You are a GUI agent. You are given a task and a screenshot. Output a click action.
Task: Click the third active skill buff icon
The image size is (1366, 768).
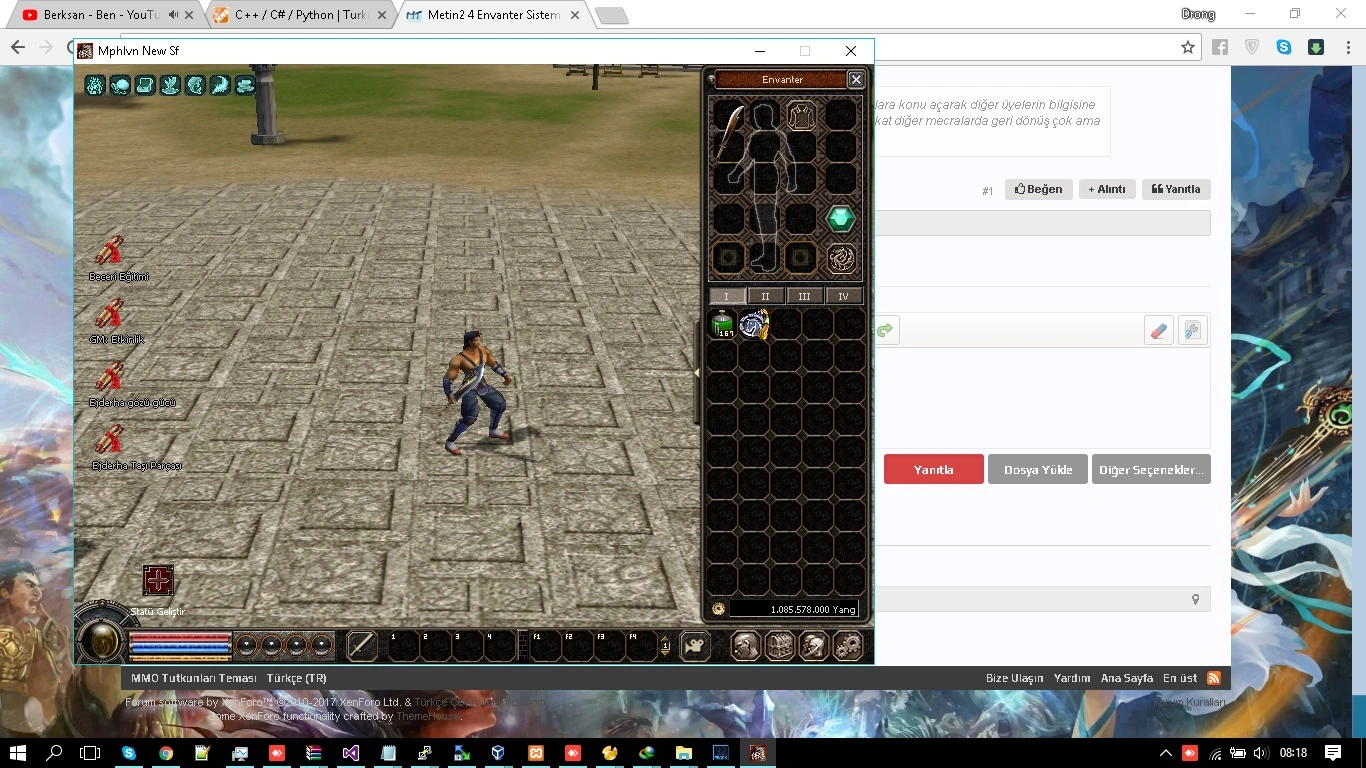pyautogui.click(x=145, y=85)
